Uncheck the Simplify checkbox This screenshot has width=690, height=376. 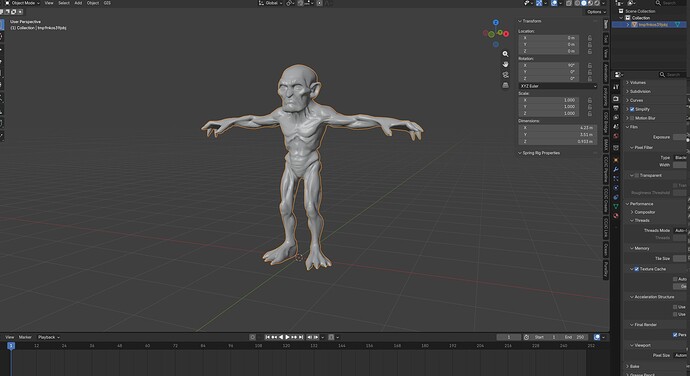point(632,109)
